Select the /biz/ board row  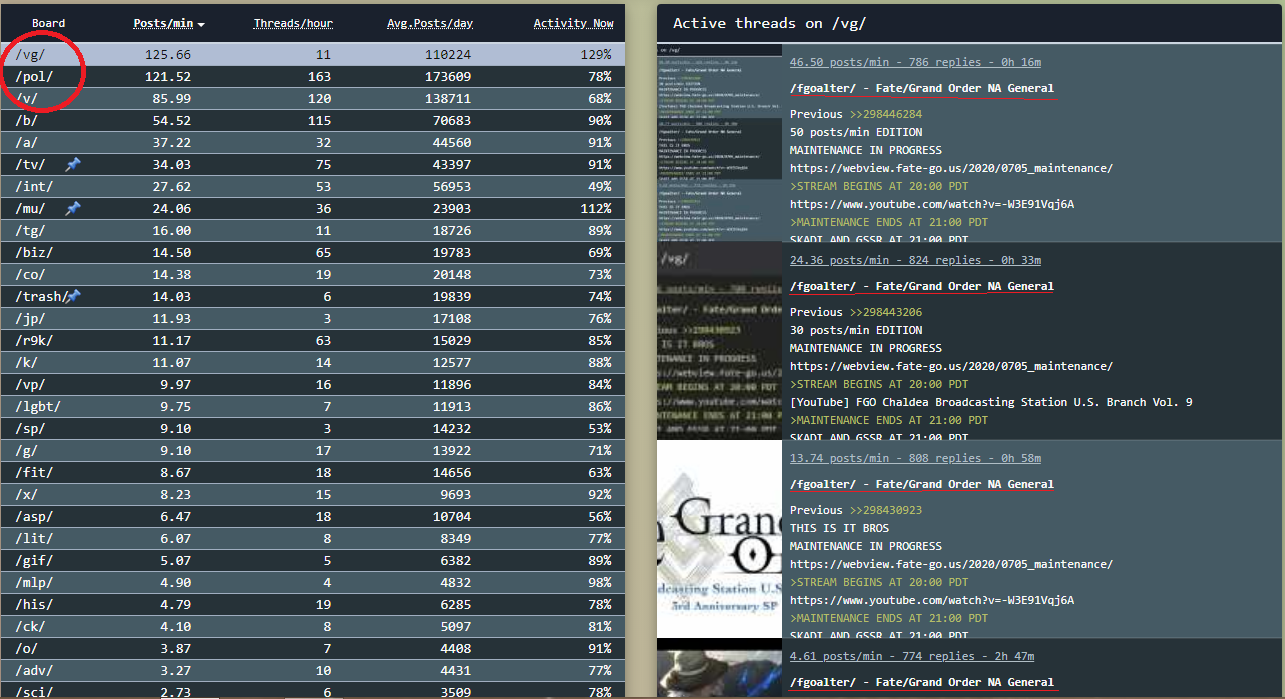click(x=314, y=252)
